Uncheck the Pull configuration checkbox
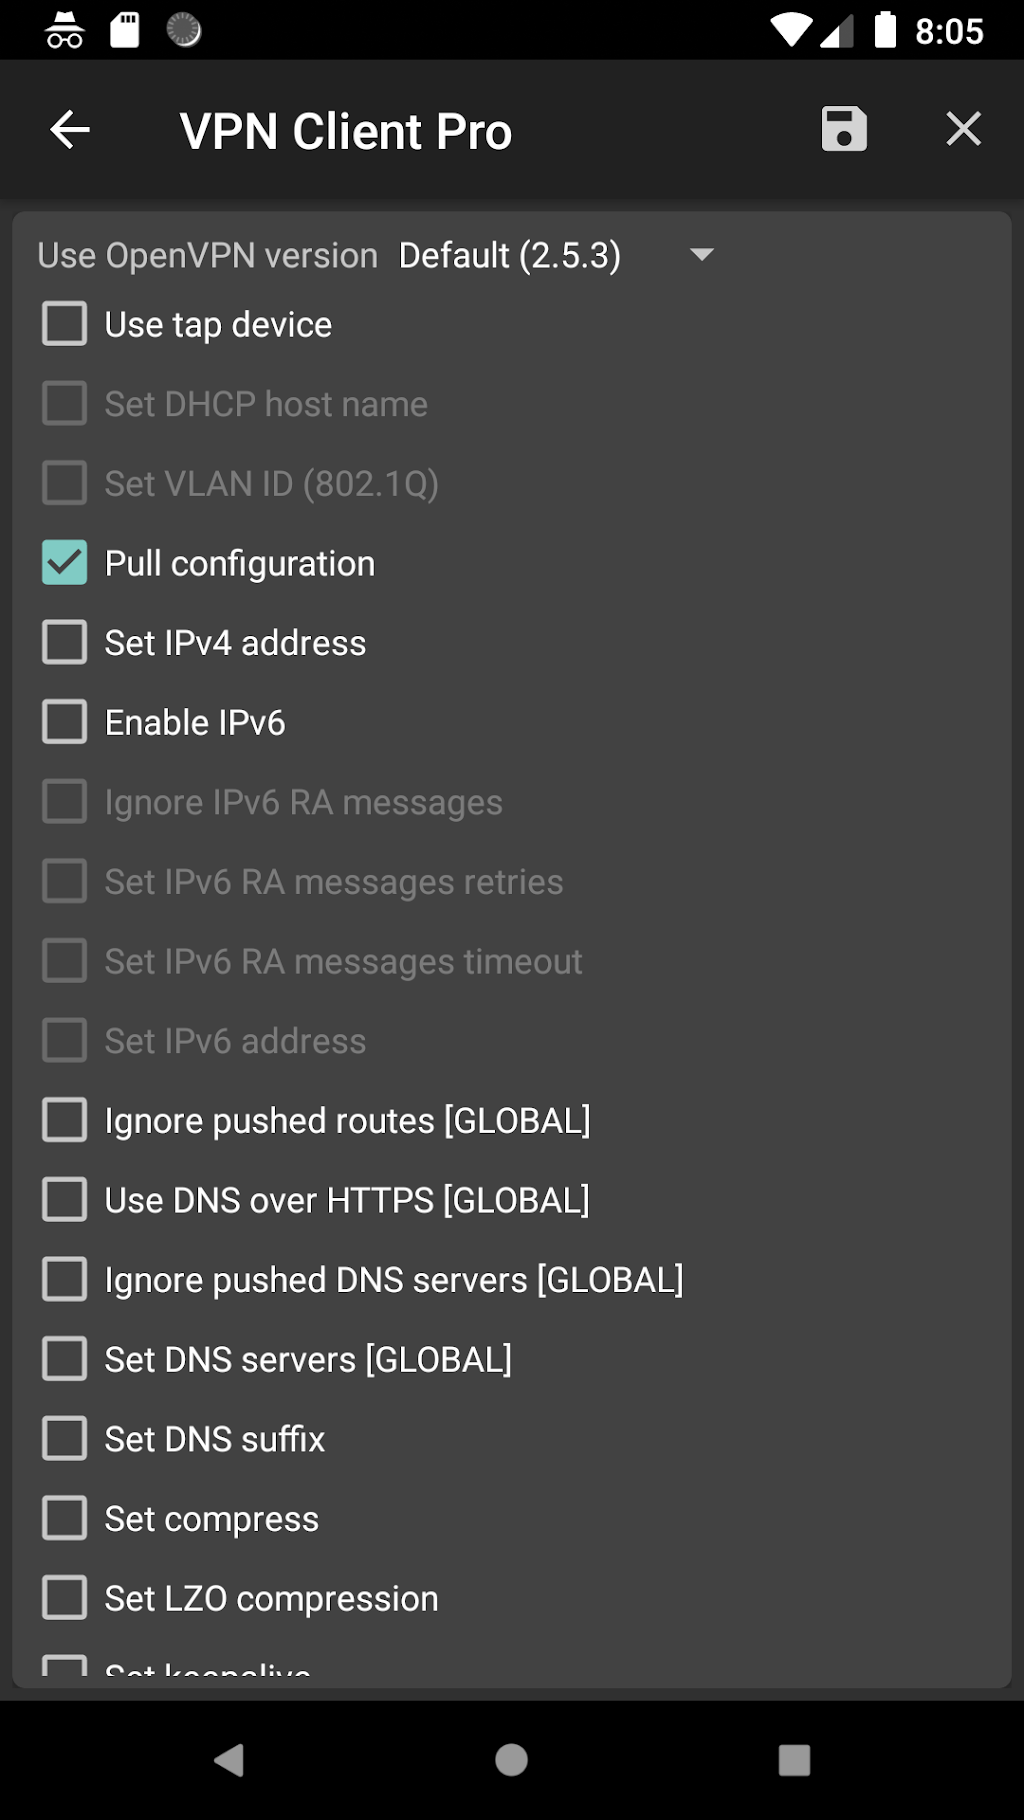Screen dimensions: 1024x1820 click(65, 563)
